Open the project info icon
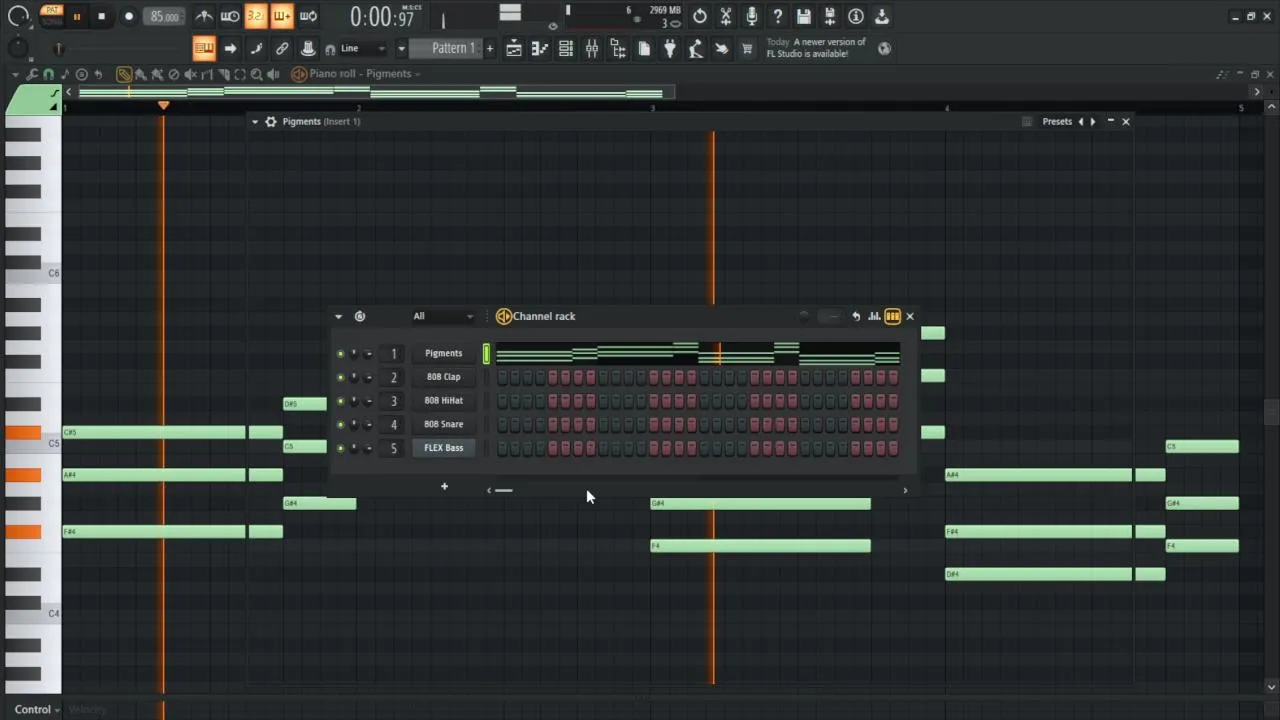This screenshot has width=1280, height=720. tap(856, 16)
